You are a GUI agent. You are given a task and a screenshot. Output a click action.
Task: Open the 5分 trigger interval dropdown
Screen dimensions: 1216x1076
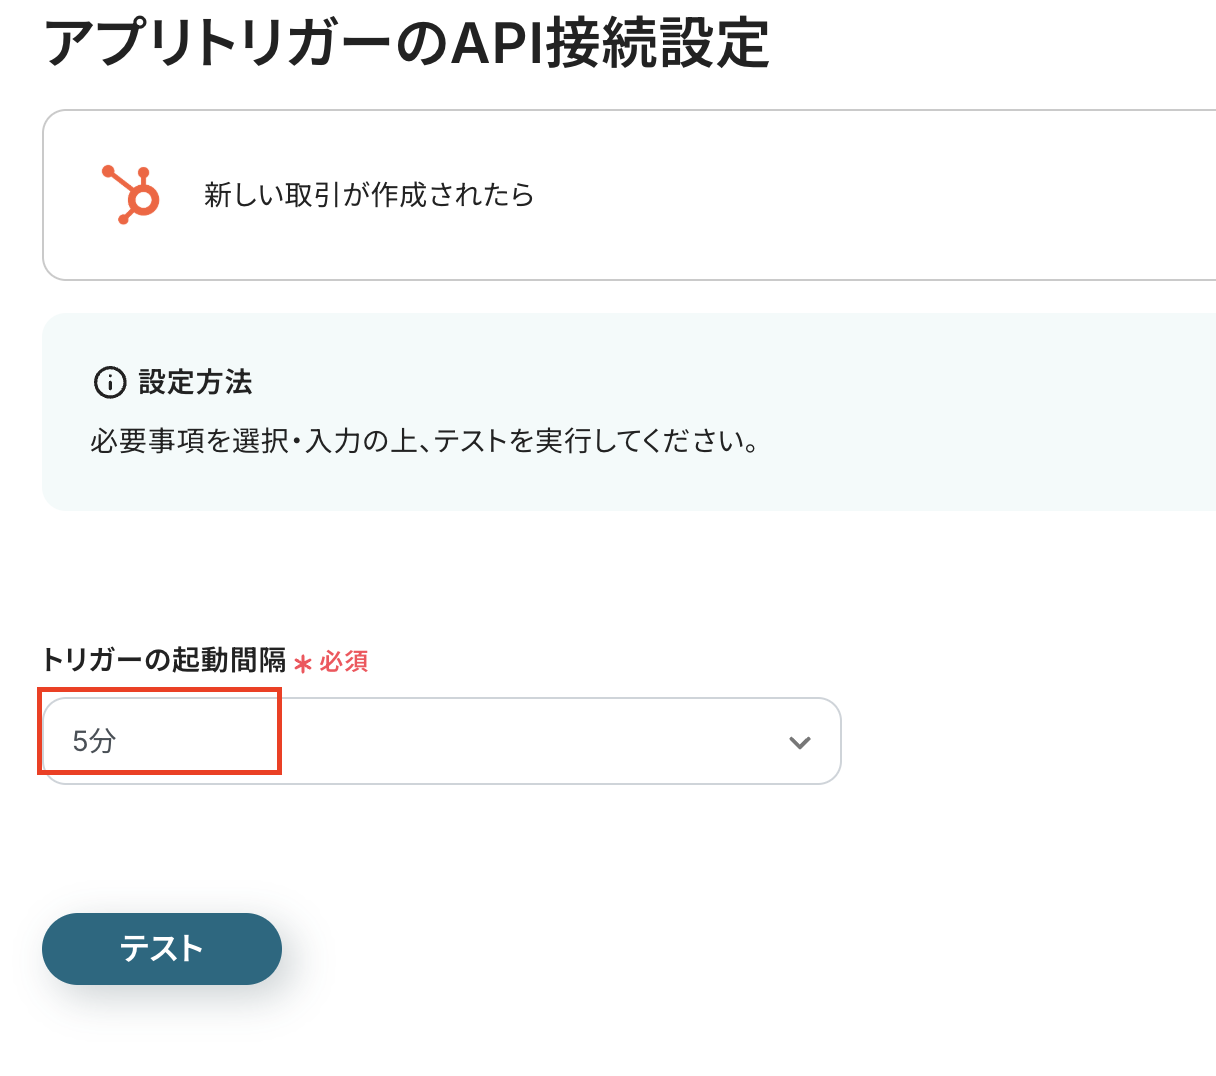(95, 741)
